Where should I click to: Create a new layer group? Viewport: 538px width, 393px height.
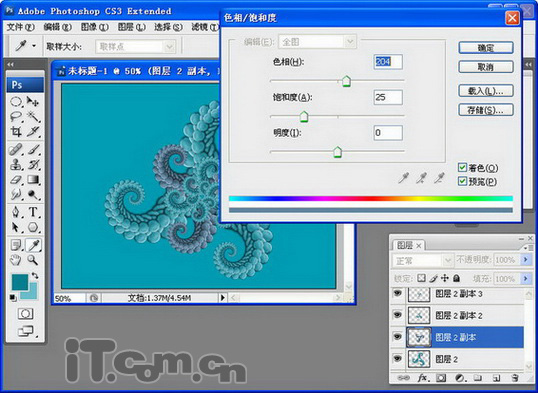477,378
